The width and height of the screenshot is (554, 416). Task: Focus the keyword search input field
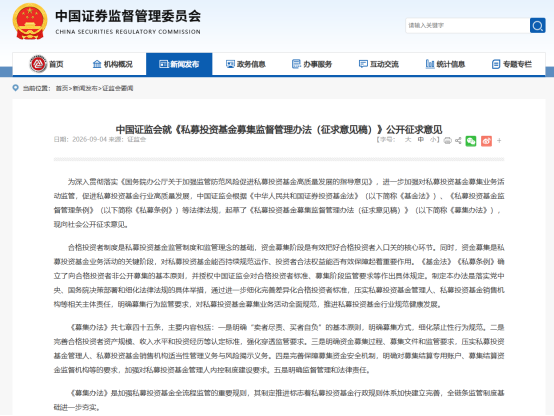[467, 25]
